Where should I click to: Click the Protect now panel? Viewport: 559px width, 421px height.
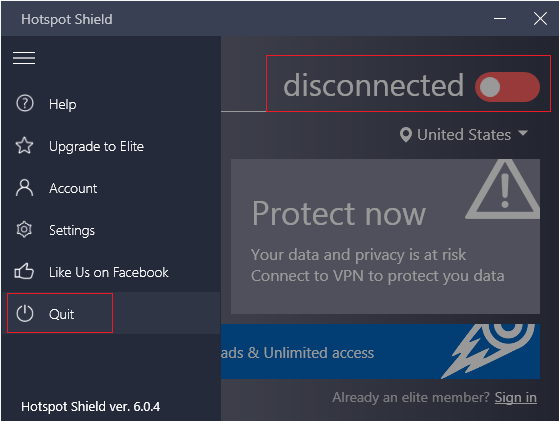(x=385, y=236)
